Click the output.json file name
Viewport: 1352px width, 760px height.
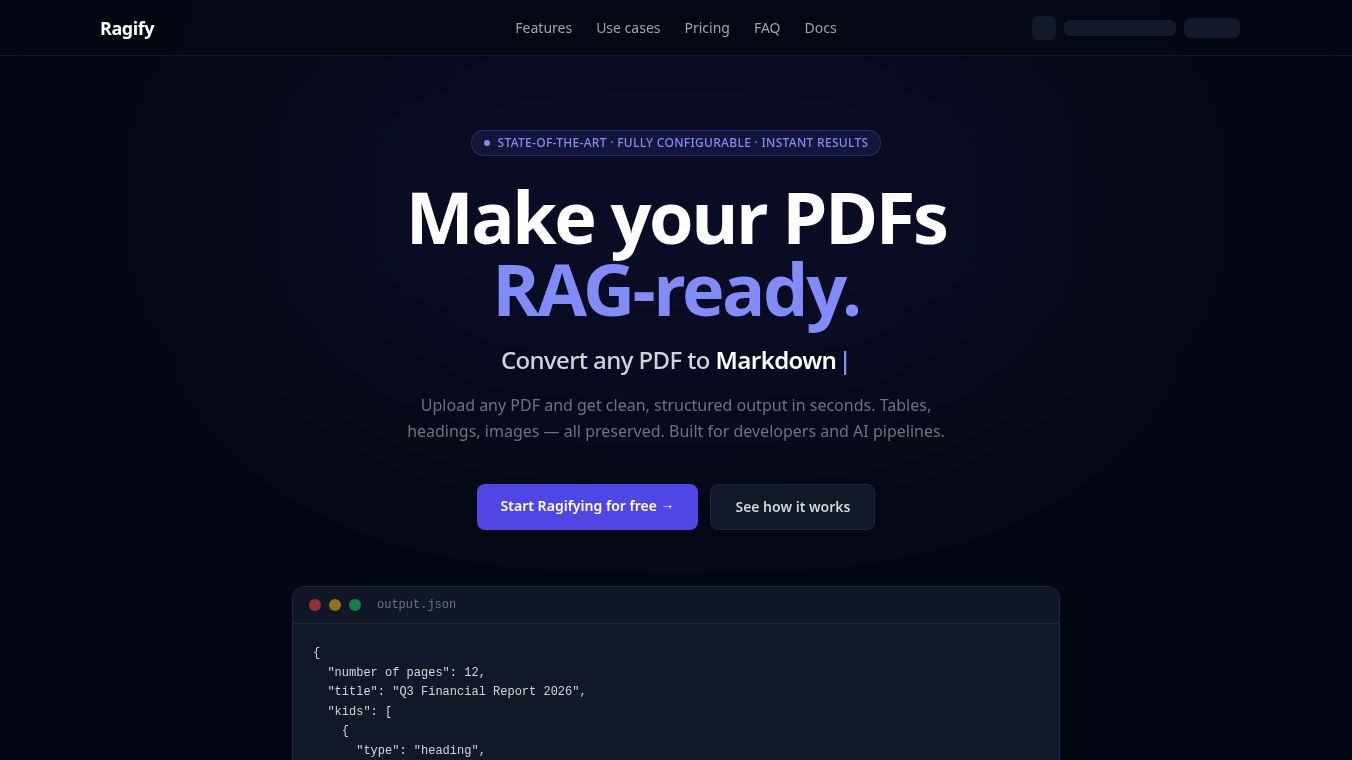(416, 605)
